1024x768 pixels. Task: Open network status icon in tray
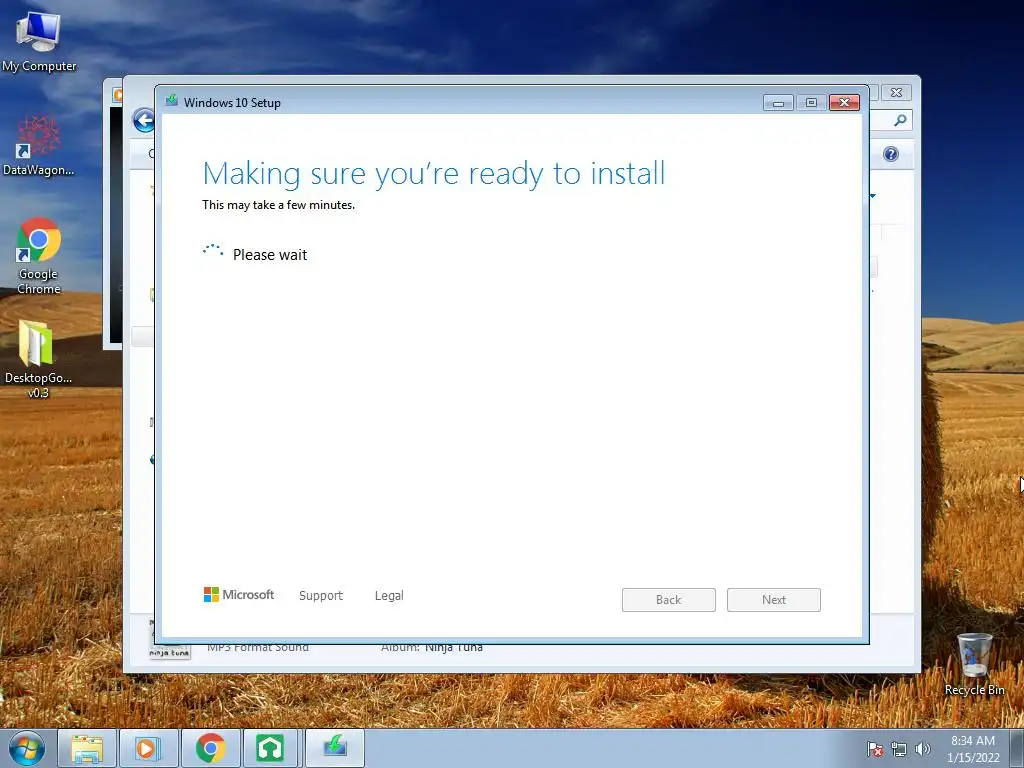tap(899, 749)
